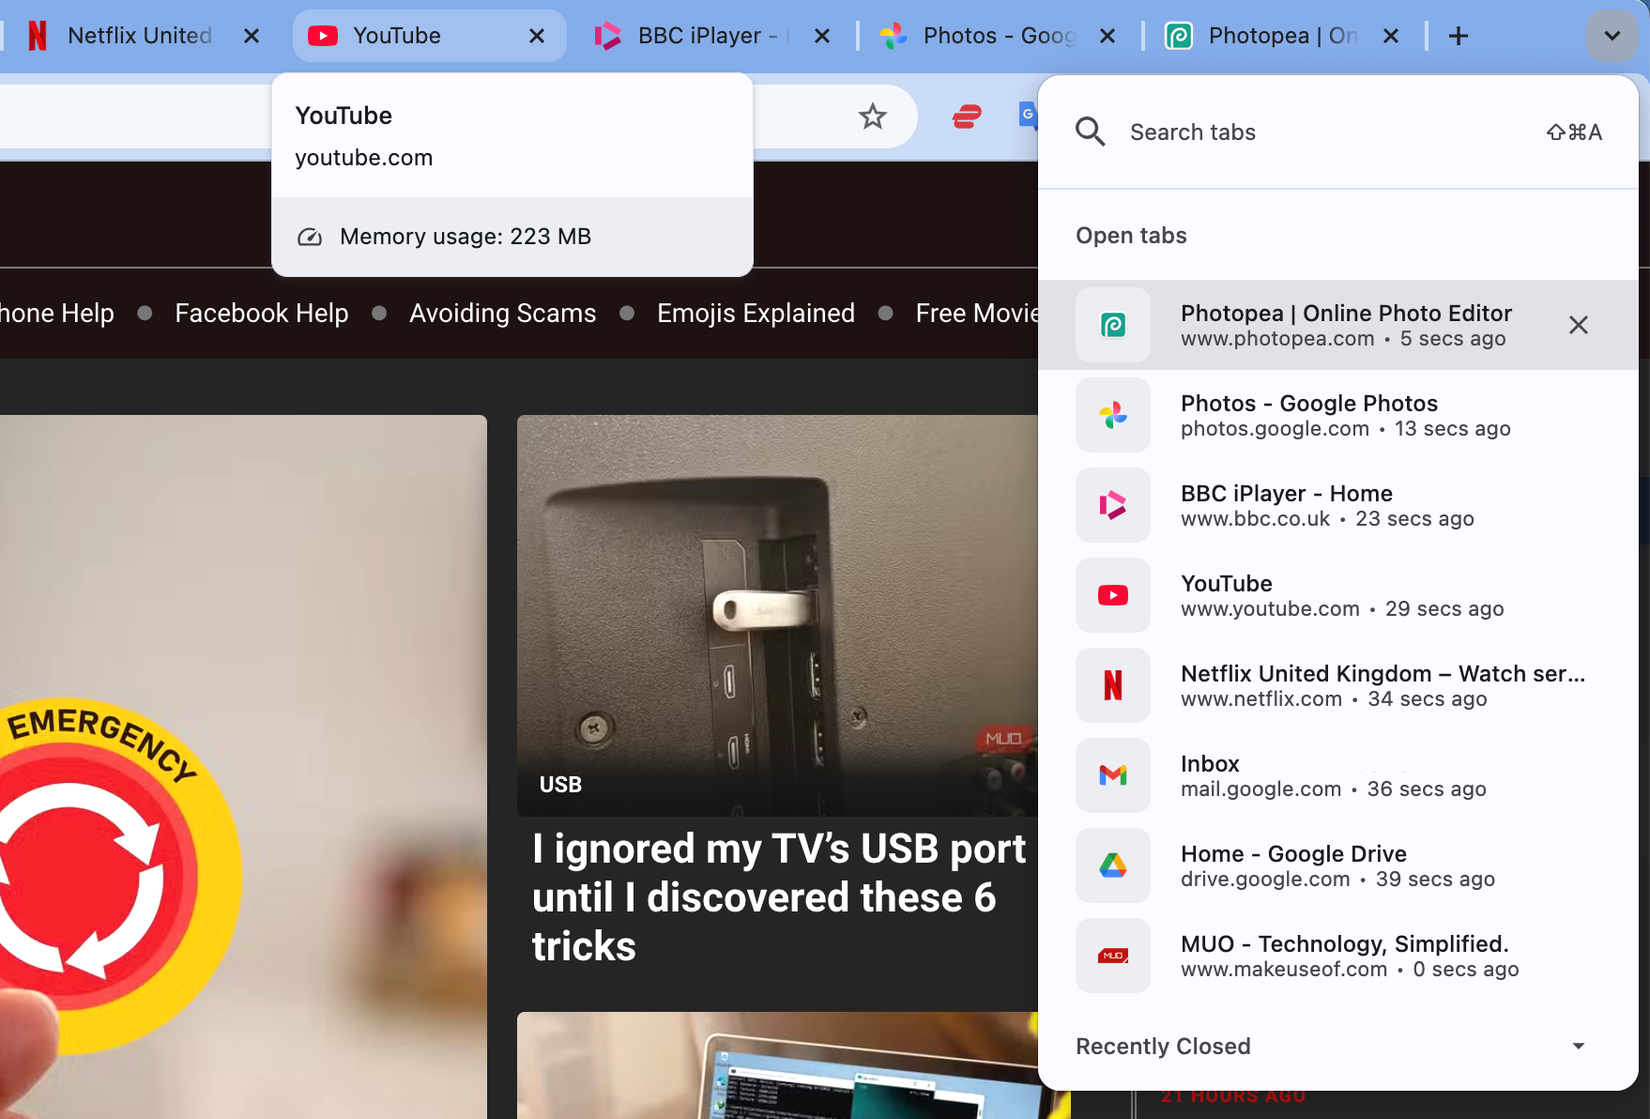
Task: Click the Google Drive icon beside Home entry
Action: tap(1112, 865)
